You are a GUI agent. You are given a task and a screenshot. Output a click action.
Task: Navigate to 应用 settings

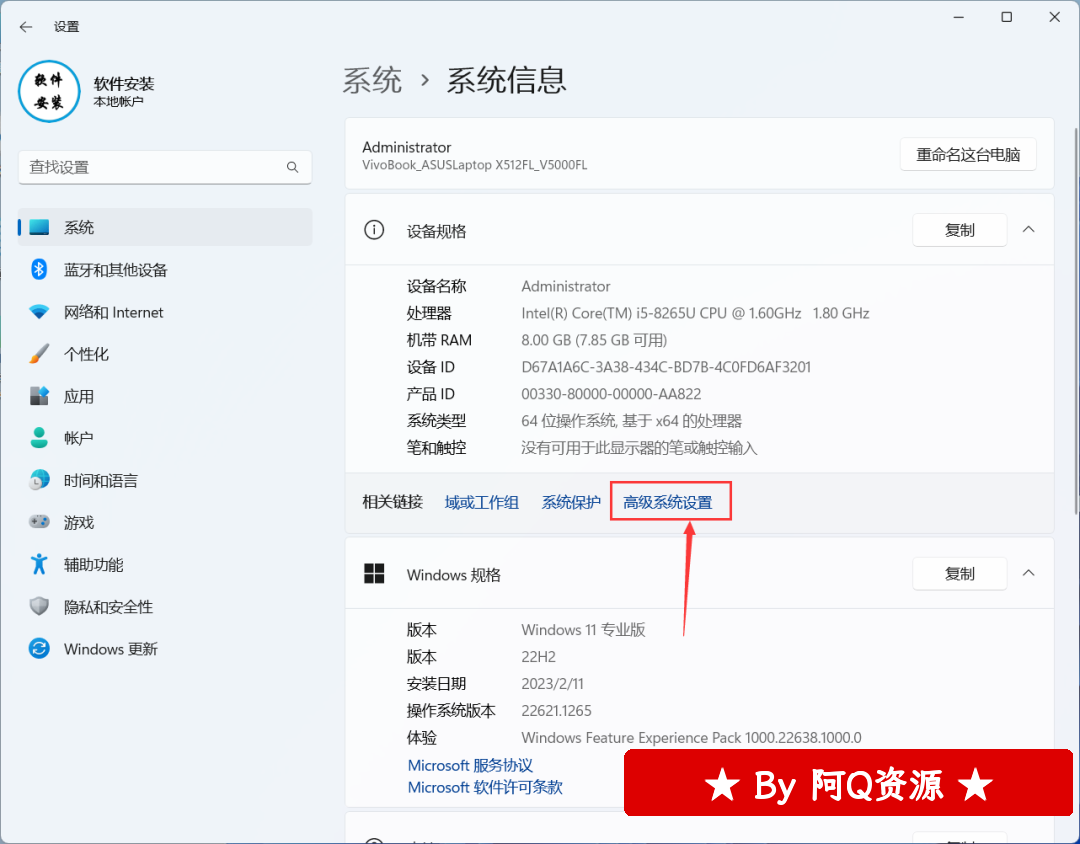(165, 396)
